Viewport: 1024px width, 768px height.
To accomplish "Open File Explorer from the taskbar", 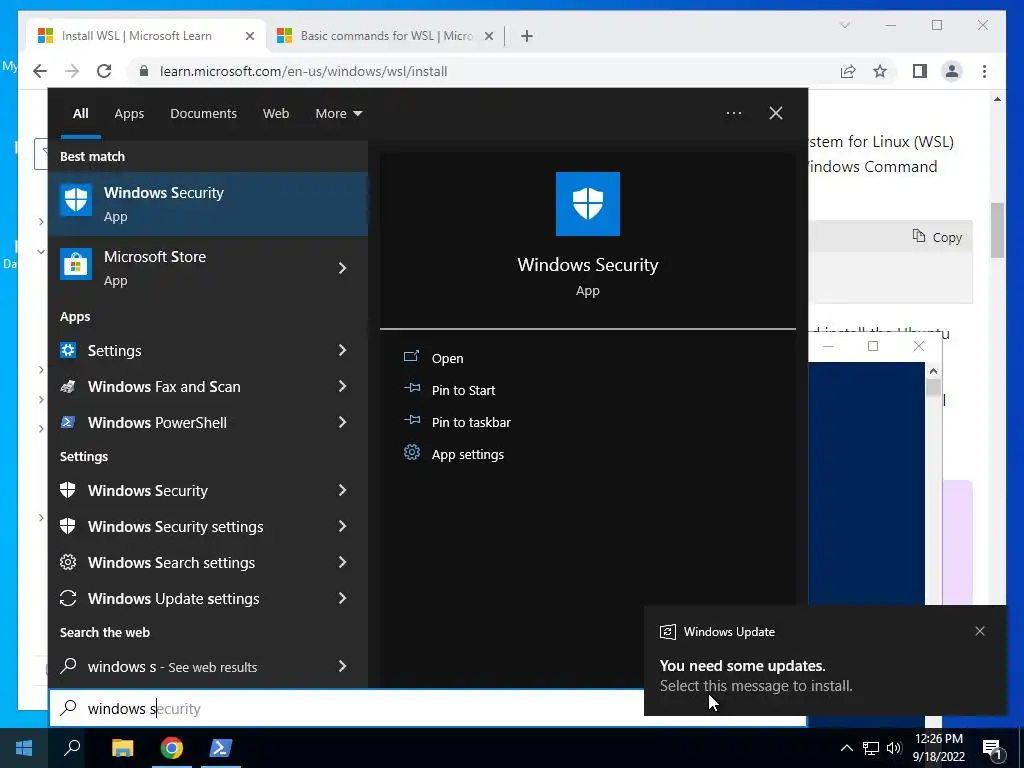I will click(122, 748).
